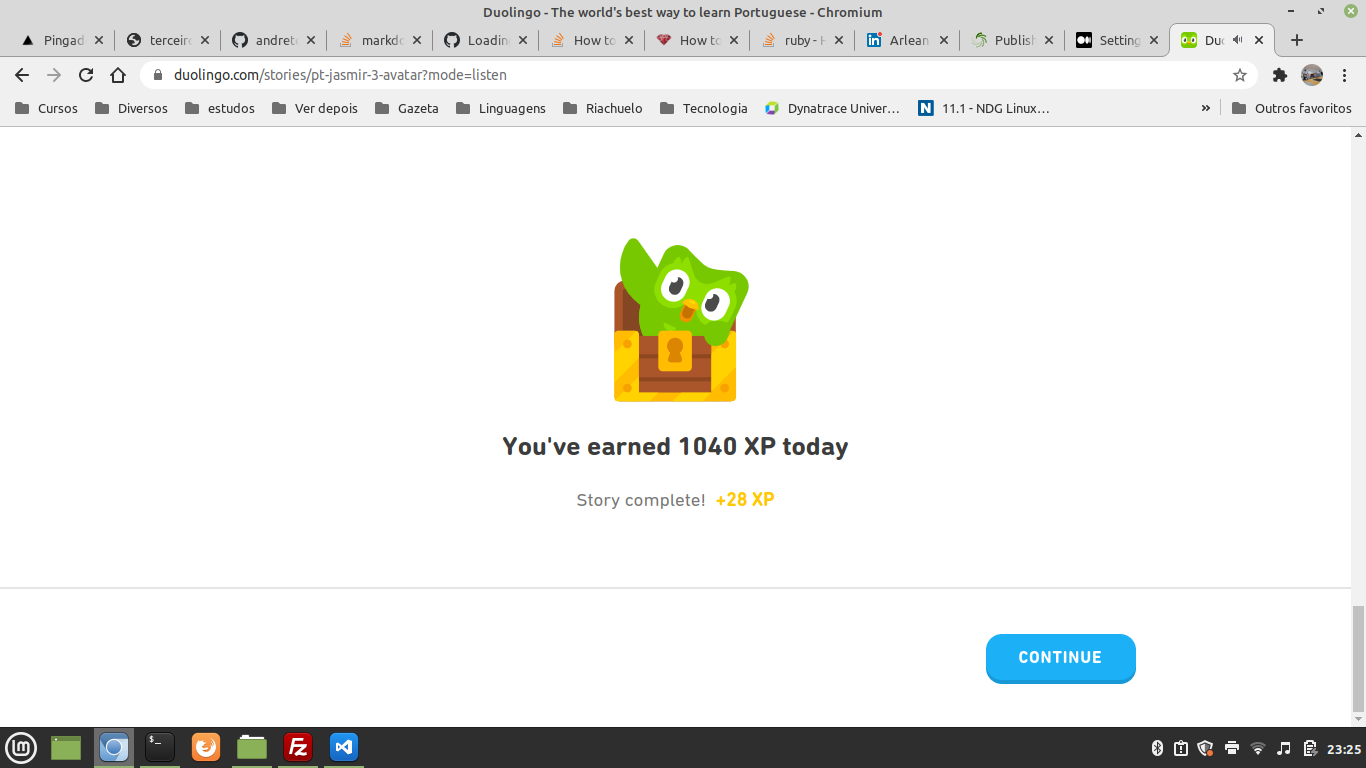
Task: Launch Visual Studio Code from the taskbar
Action: click(x=344, y=747)
